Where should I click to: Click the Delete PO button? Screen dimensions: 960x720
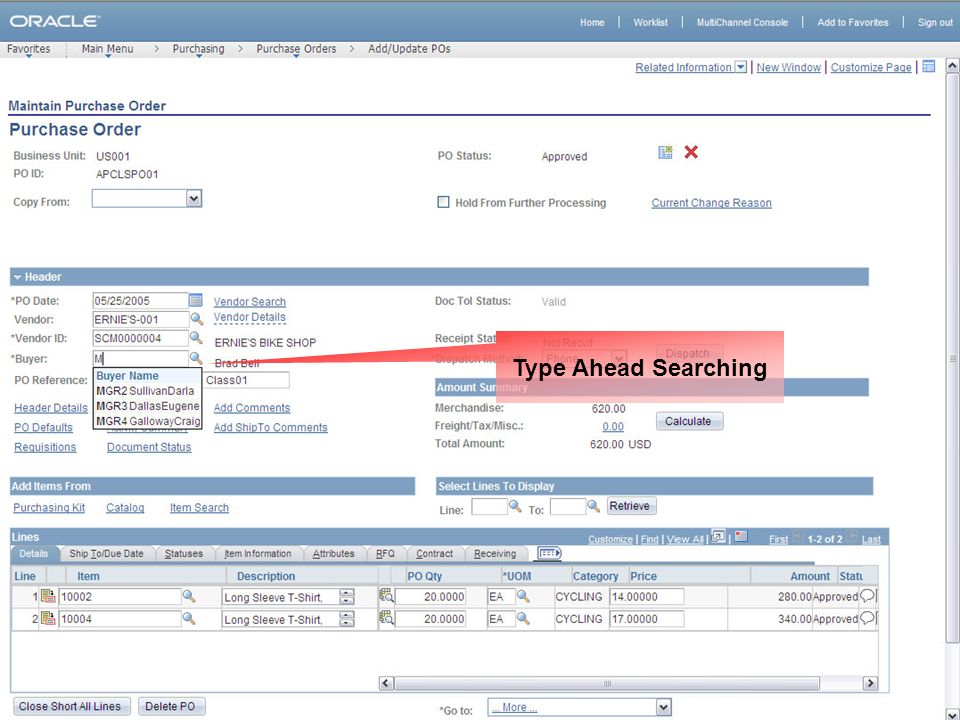[x=171, y=706]
